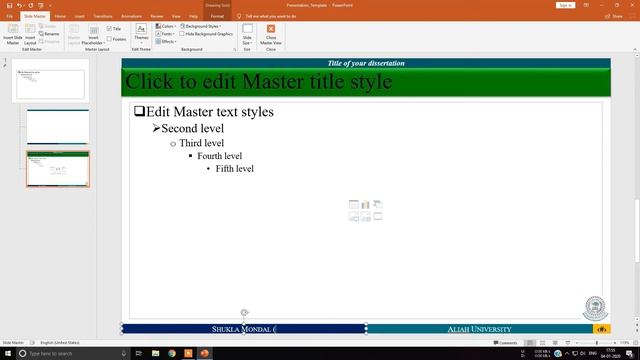
Task: Click the university logo image
Action: [595, 308]
